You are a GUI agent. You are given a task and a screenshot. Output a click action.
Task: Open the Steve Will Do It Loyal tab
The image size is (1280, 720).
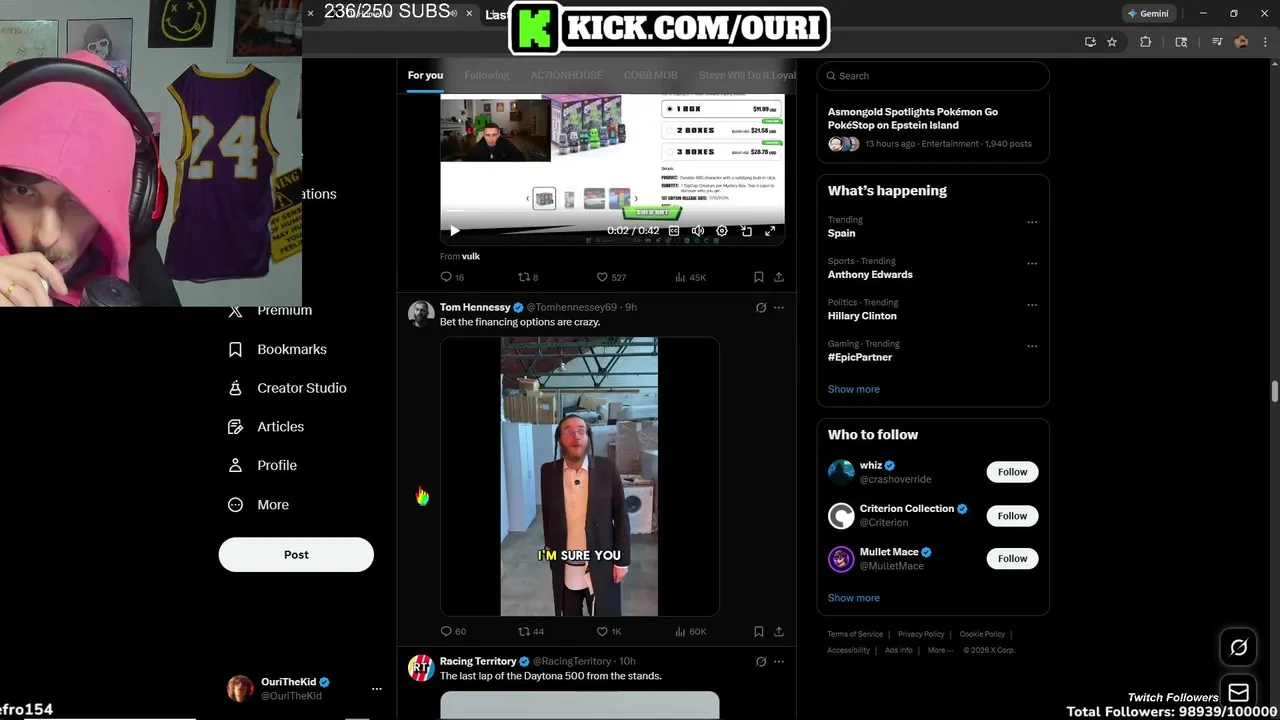[747, 75]
